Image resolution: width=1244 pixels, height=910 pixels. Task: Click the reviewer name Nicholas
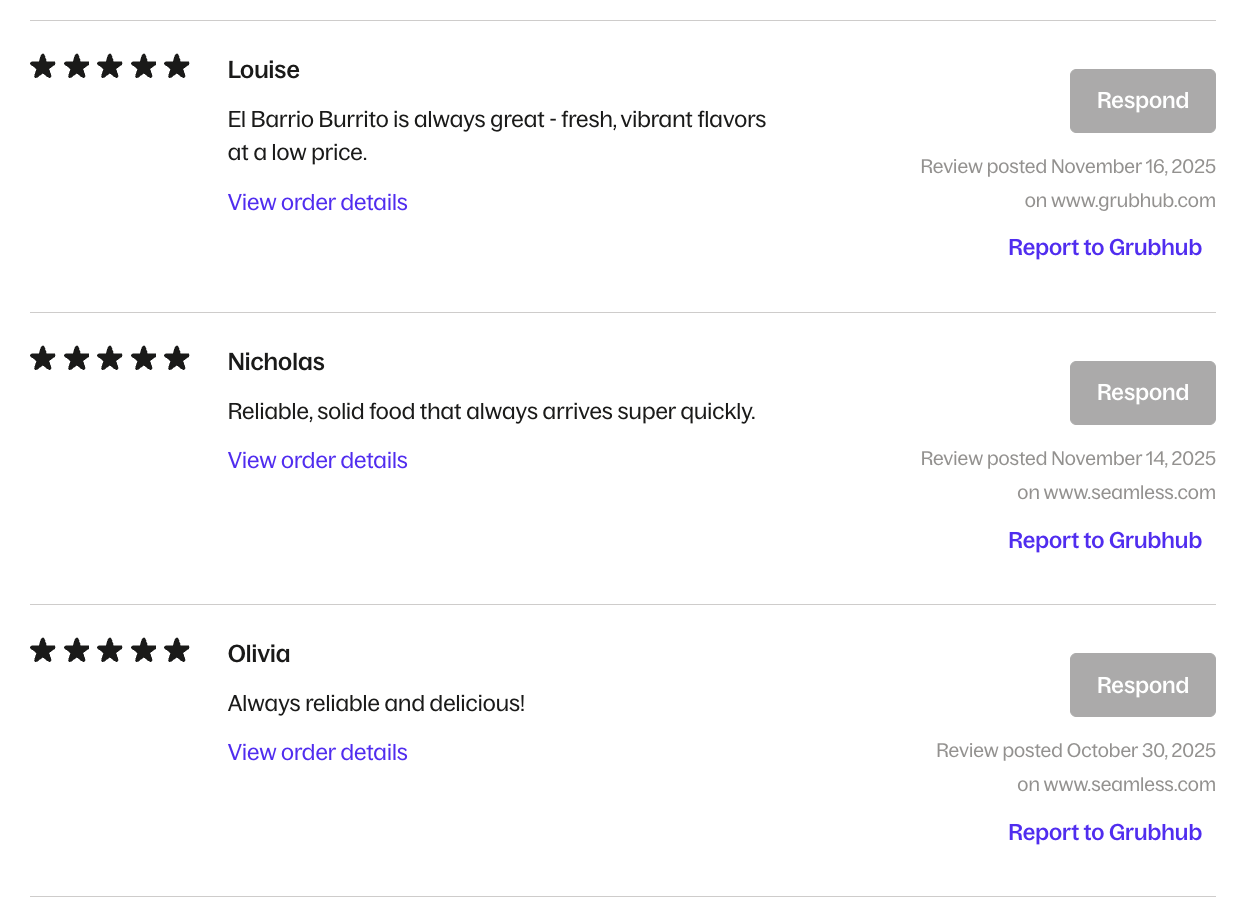tap(276, 362)
